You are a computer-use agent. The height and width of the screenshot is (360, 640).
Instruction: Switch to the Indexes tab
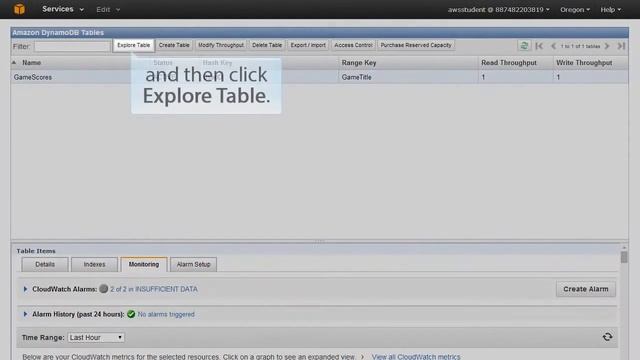tap(94, 264)
